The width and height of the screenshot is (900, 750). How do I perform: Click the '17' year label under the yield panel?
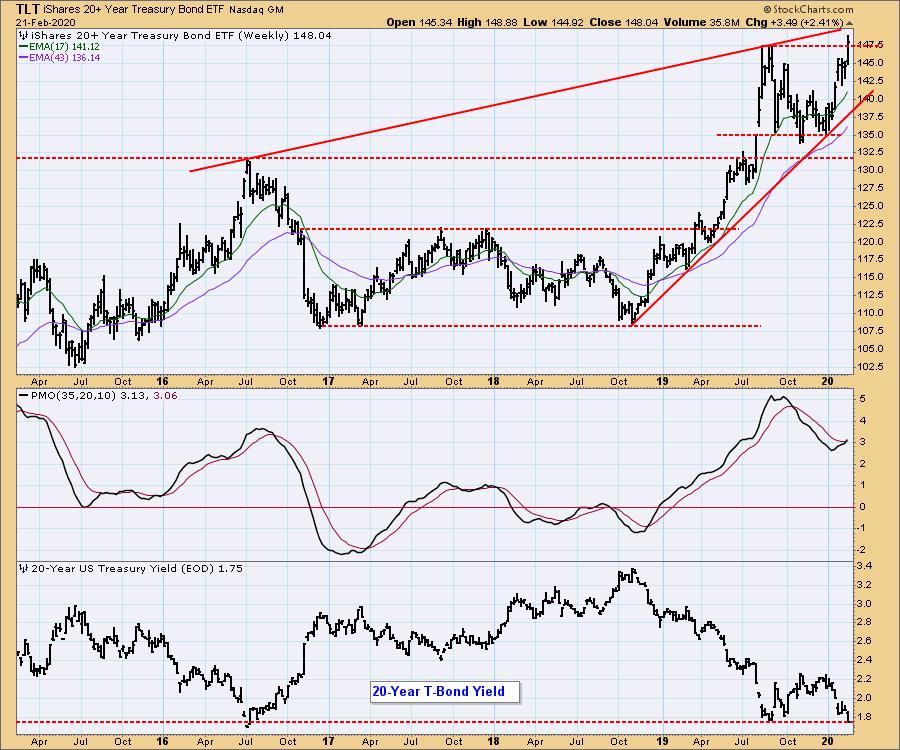[x=328, y=741]
